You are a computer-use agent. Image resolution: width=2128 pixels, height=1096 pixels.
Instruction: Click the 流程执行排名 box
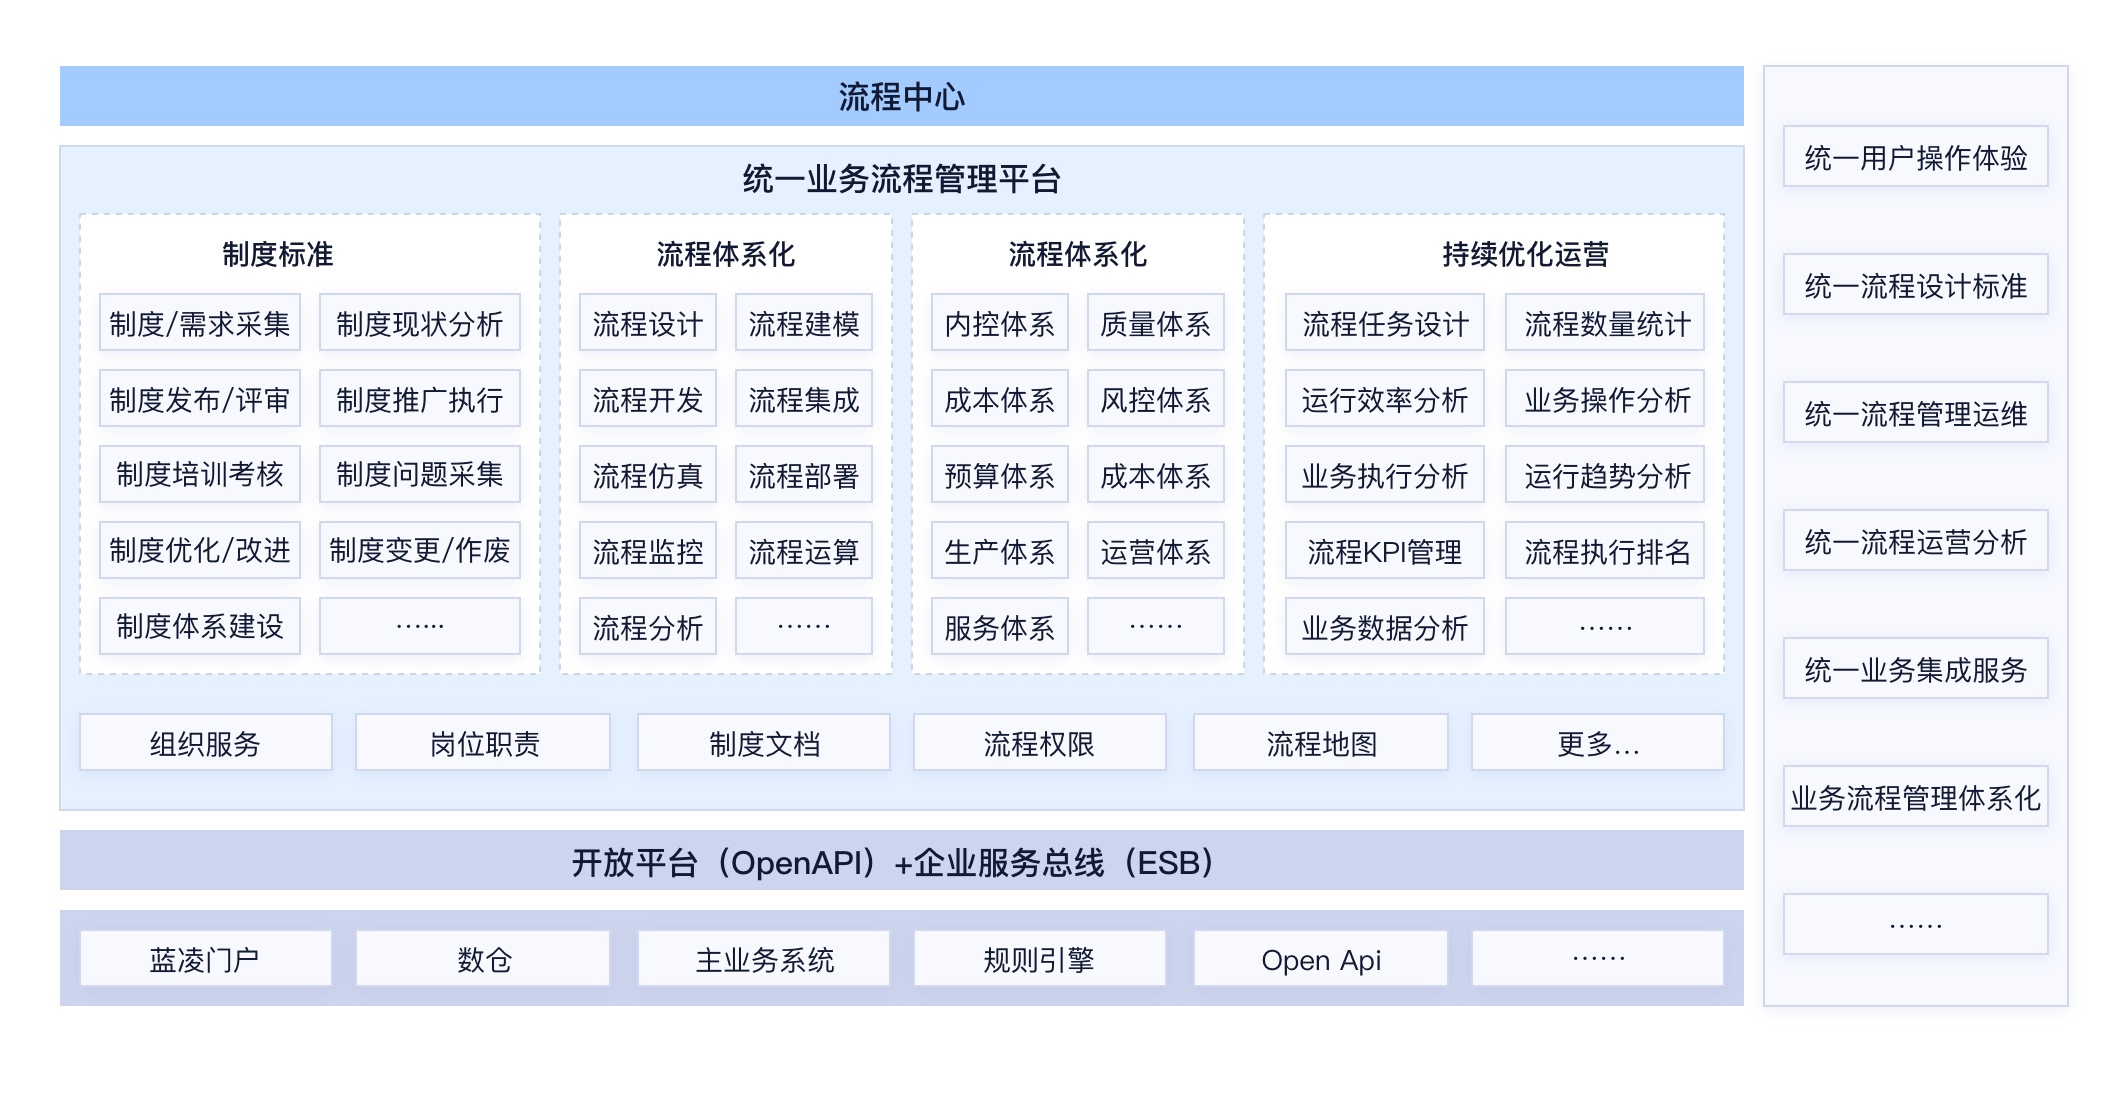(x=1605, y=550)
